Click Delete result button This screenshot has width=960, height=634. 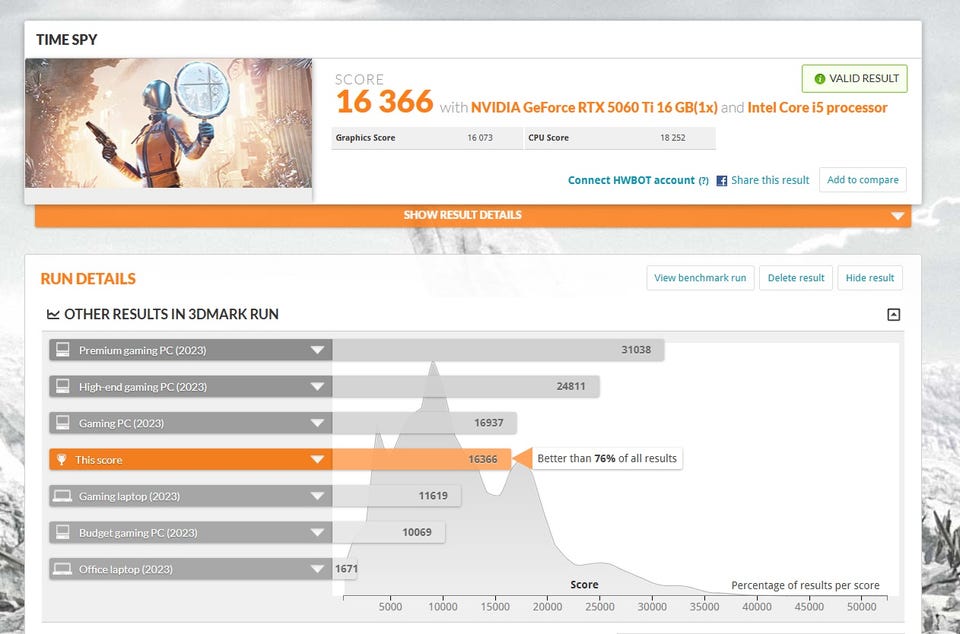pyautogui.click(x=796, y=278)
